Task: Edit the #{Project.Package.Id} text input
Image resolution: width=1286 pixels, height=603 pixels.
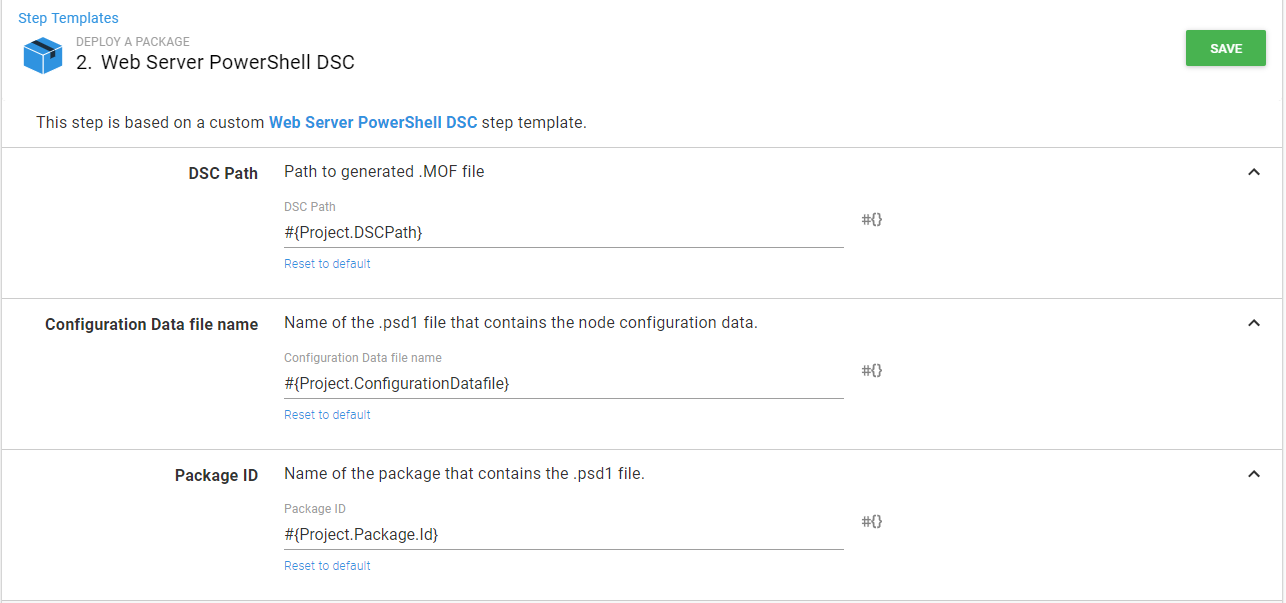Action: coord(563,534)
